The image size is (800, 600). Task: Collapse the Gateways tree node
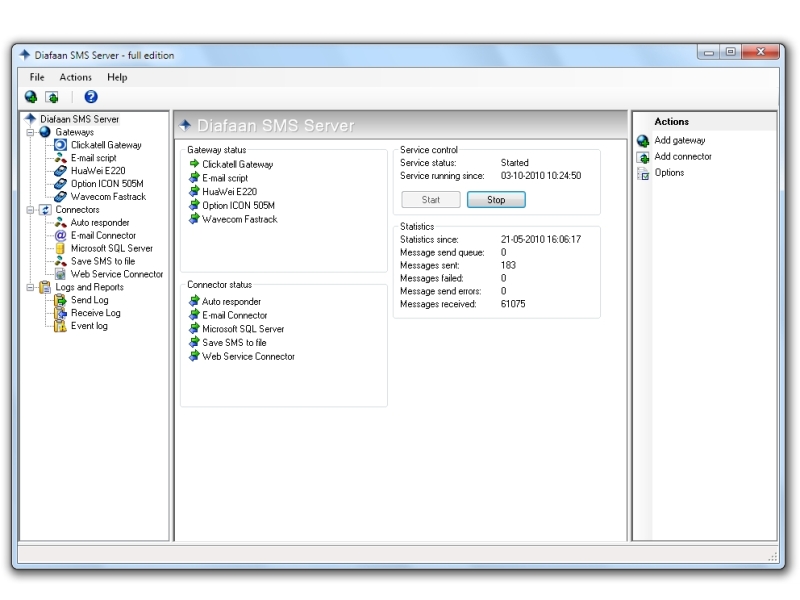tap(31, 132)
